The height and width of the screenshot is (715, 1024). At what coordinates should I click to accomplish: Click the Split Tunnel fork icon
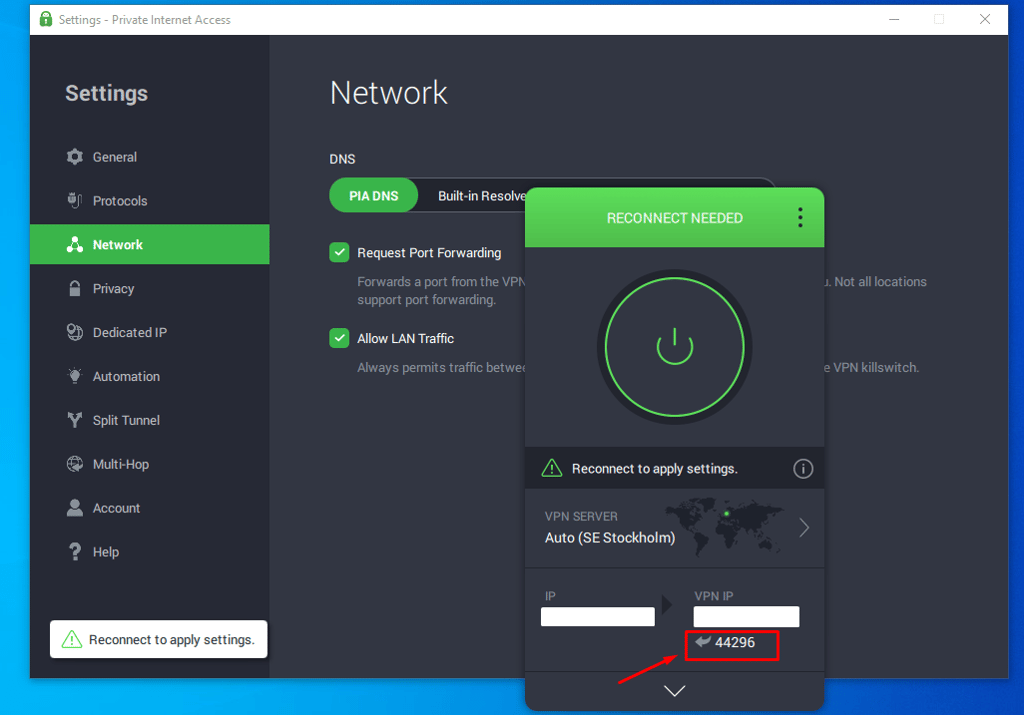pyautogui.click(x=75, y=420)
